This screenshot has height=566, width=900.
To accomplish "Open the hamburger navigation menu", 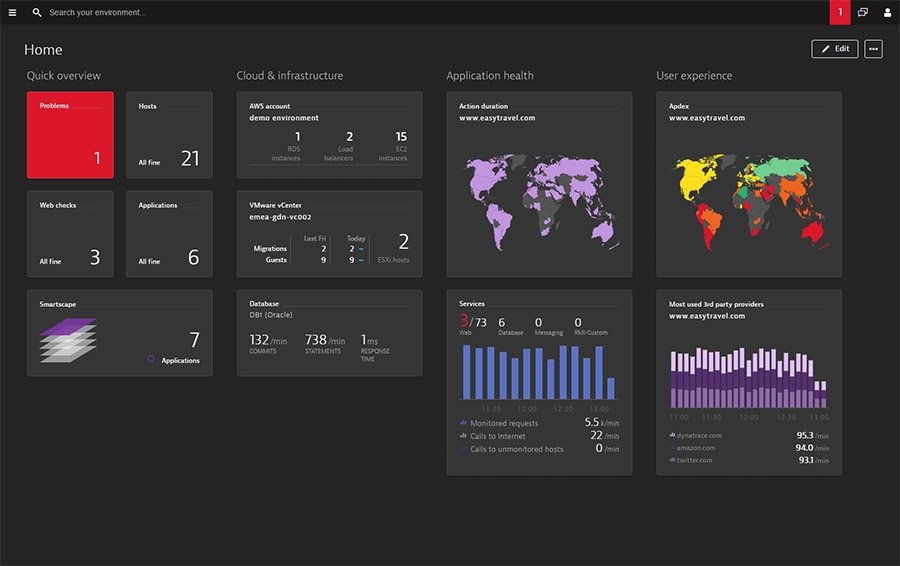I will point(12,12).
